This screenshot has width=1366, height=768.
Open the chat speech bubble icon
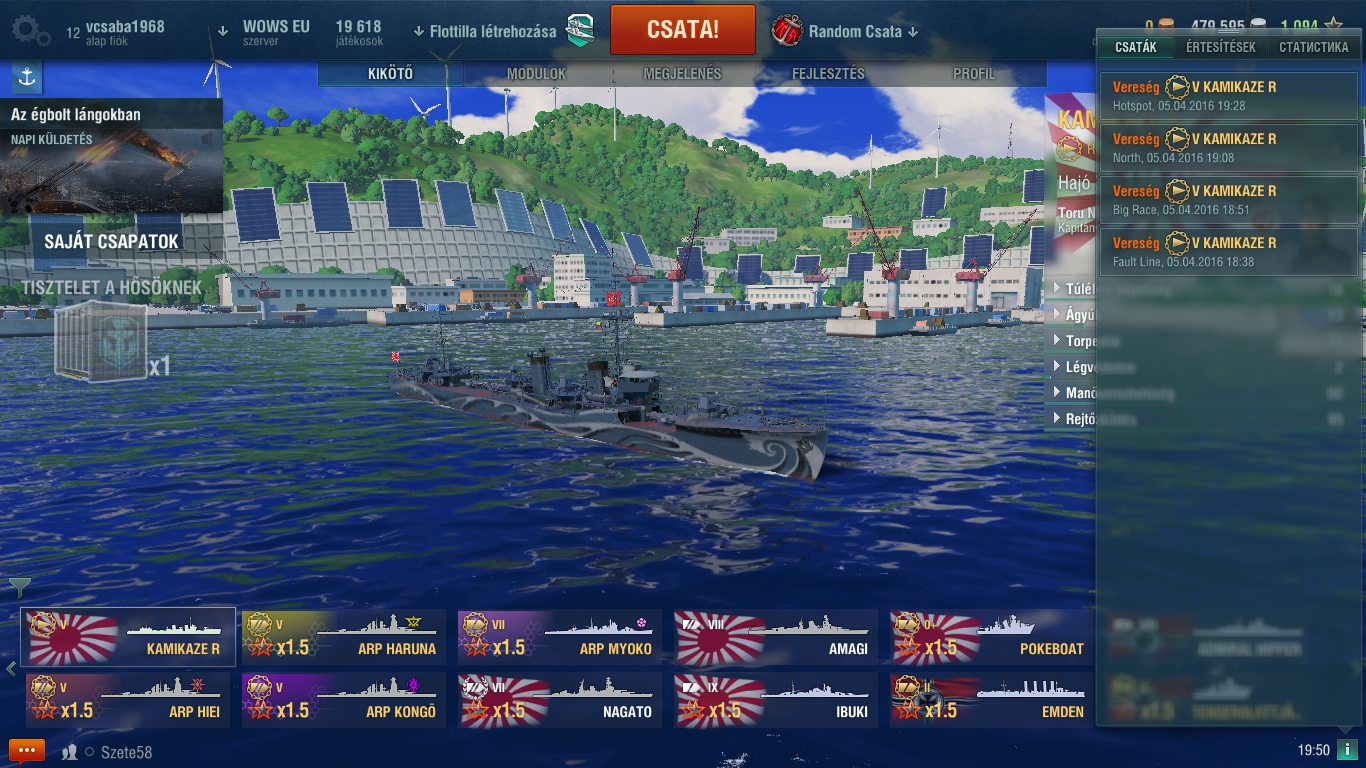(x=27, y=751)
